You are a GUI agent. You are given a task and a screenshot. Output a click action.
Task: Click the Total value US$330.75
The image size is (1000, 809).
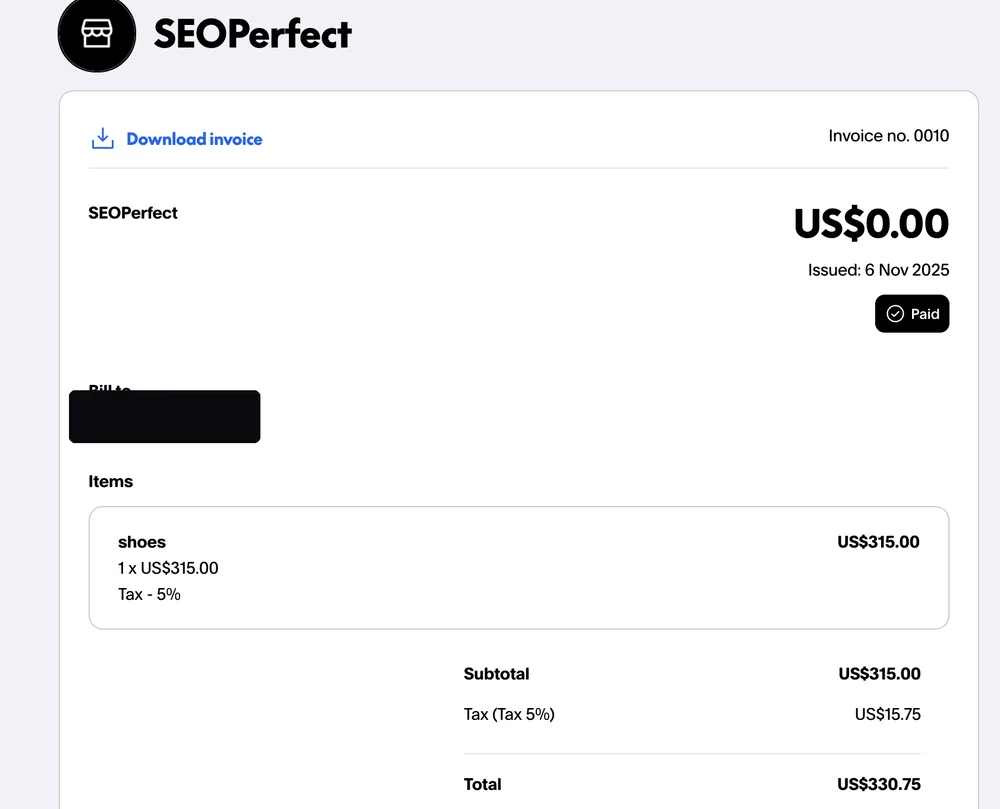coord(879,784)
